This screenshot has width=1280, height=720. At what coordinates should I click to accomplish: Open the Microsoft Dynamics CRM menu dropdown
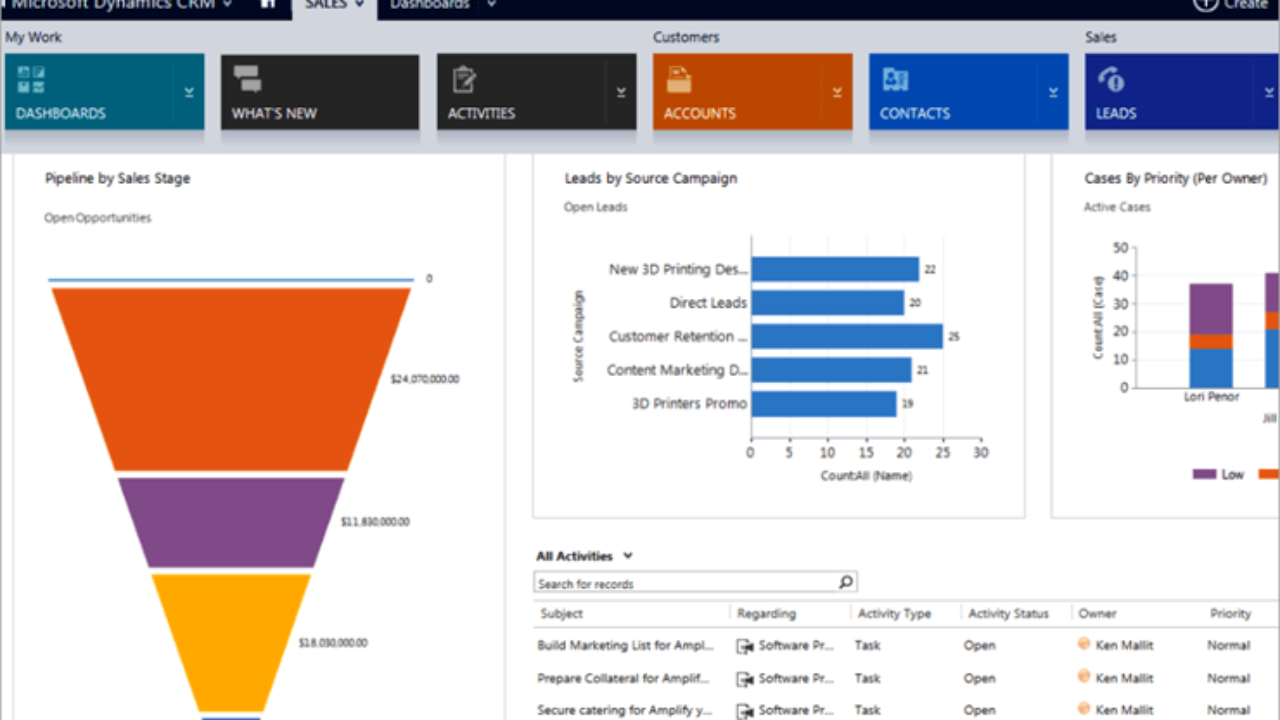228,4
